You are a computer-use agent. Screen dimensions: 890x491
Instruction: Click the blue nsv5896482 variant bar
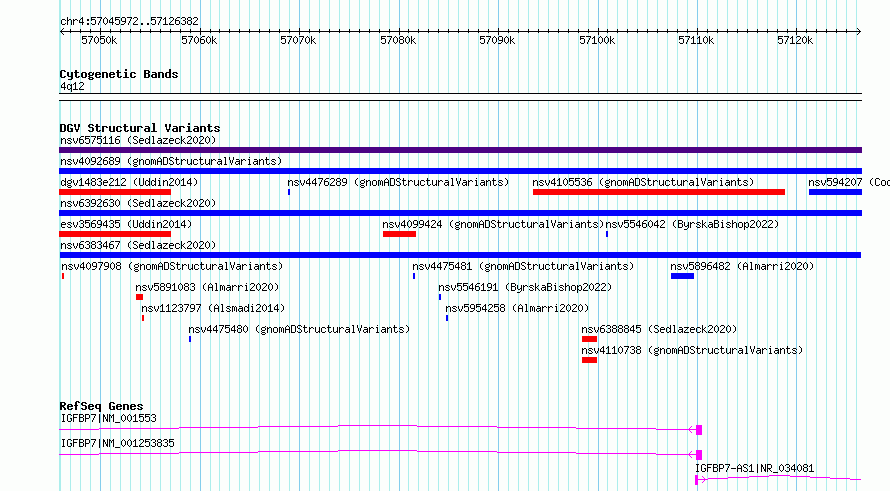point(682,276)
